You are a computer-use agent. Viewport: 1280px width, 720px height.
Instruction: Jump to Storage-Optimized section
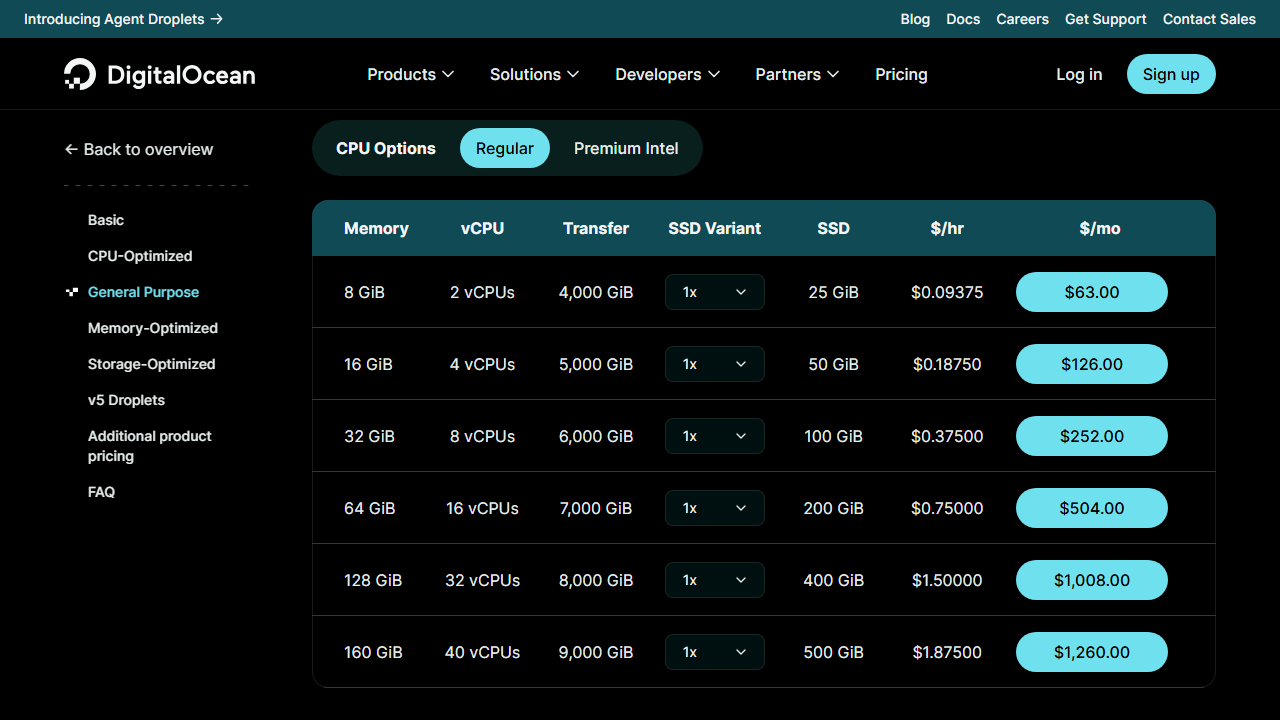click(152, 364)
